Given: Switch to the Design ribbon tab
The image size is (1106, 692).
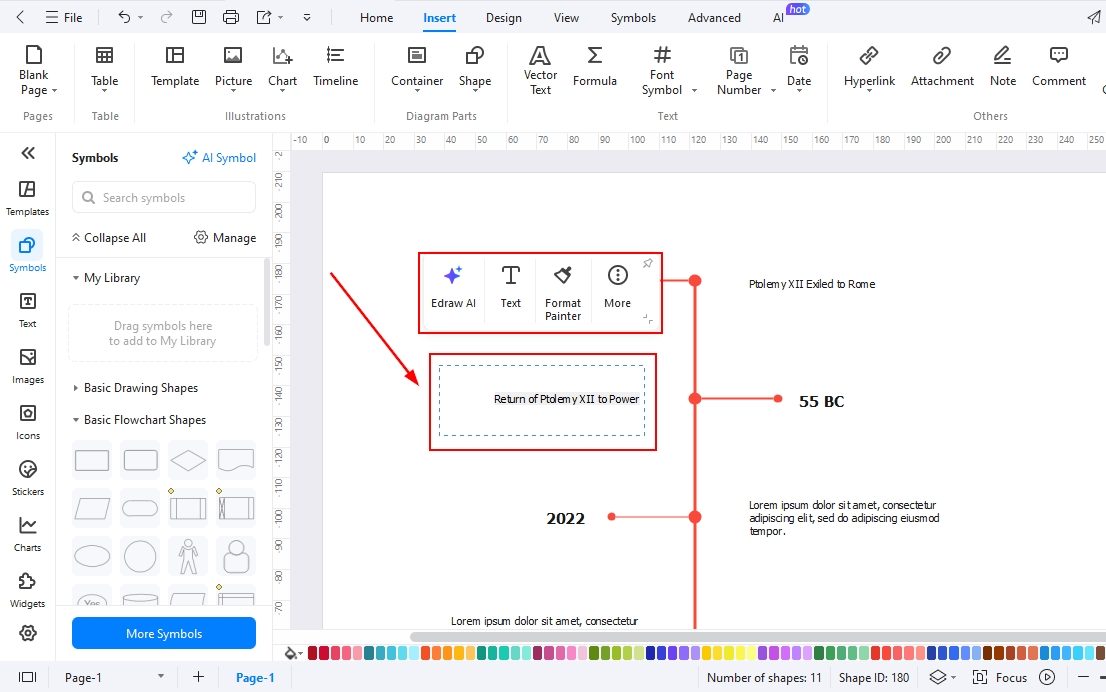Looking at the screenshot, I should (x=503, y=17).
